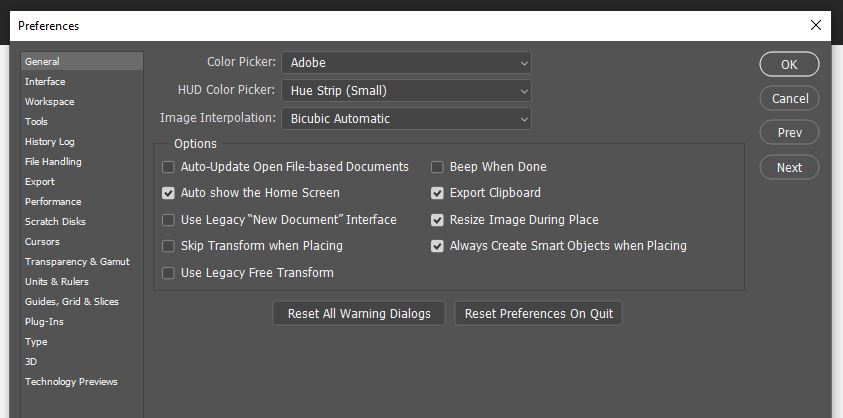The height and width of the screenshot is (418, 843).
Task: Toggle Use Legacy Free Transform checkbox
Action: click(168, 273)
